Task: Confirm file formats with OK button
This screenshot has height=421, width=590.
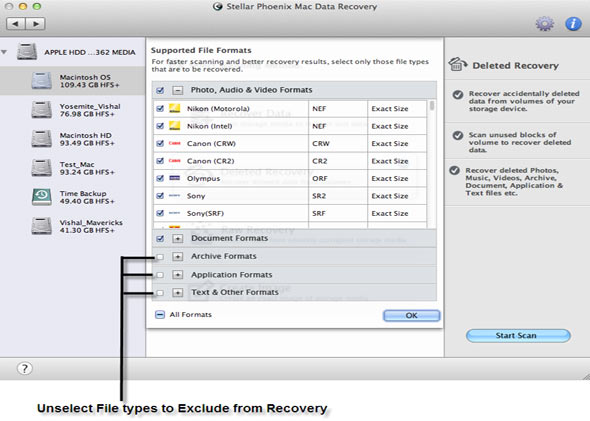Action: 412,315
